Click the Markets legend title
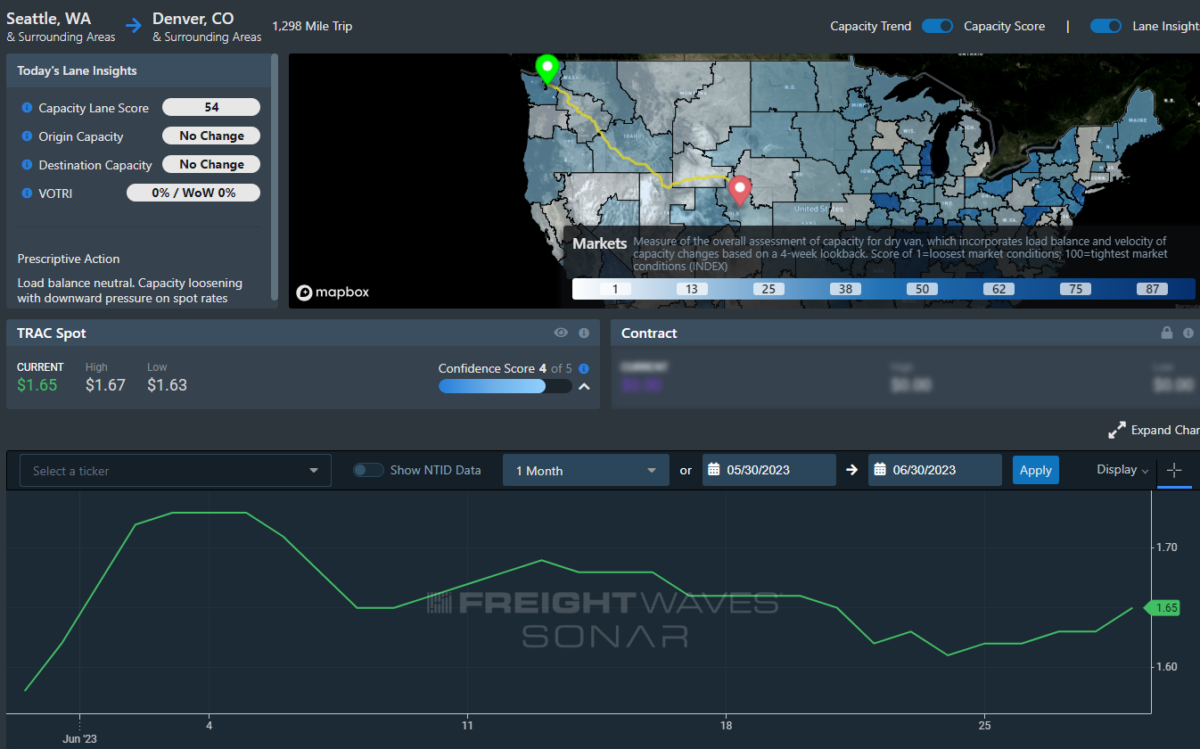This screenshot has height=749, width=1200. point(600,243)
